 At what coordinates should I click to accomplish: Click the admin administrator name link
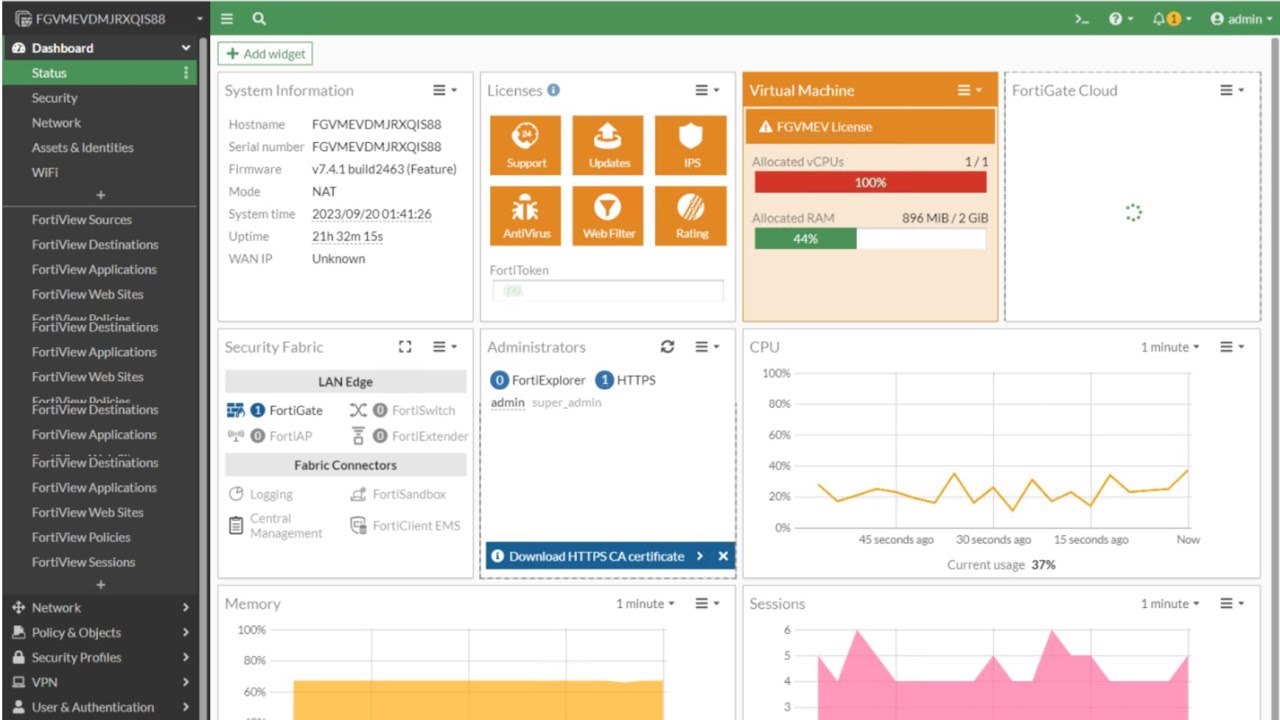(508, 402)
